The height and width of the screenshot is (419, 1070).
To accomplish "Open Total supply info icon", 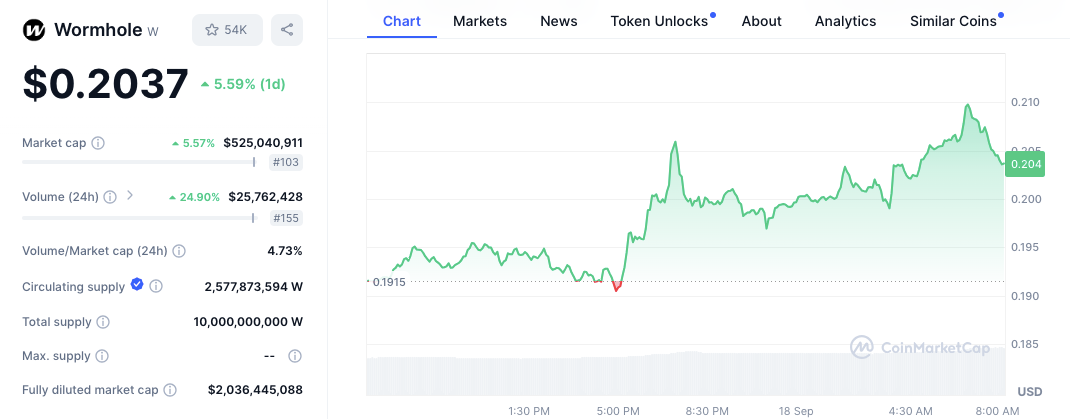I will (x=103, y=322).
